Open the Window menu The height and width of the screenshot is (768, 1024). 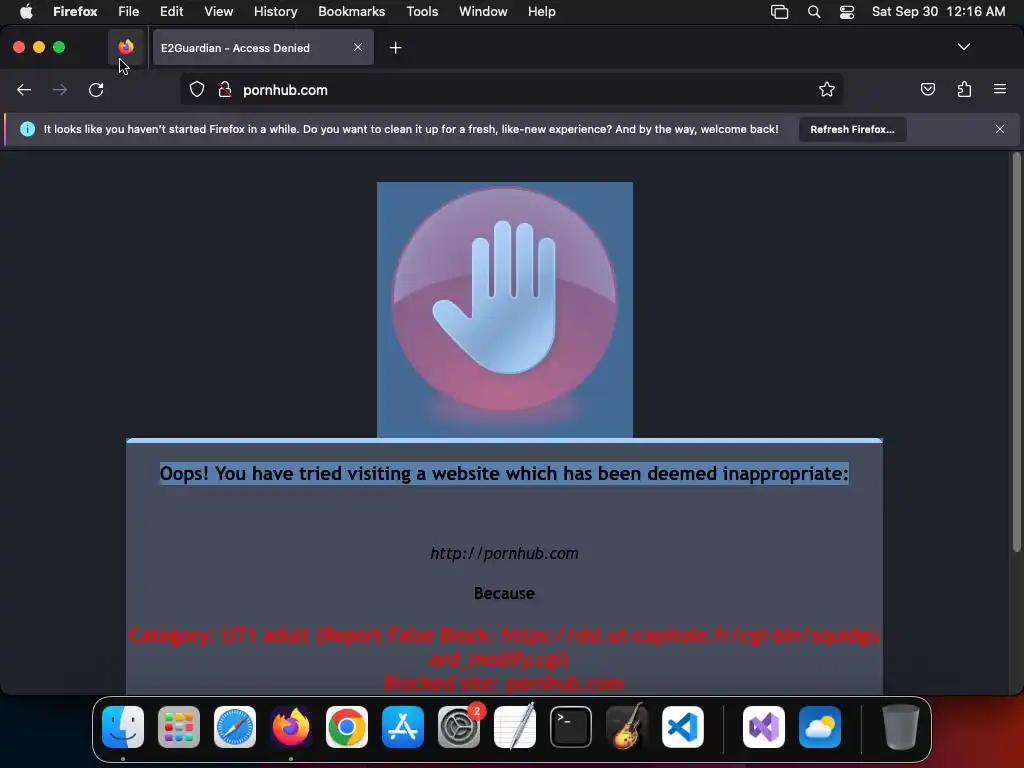point(483,11)
